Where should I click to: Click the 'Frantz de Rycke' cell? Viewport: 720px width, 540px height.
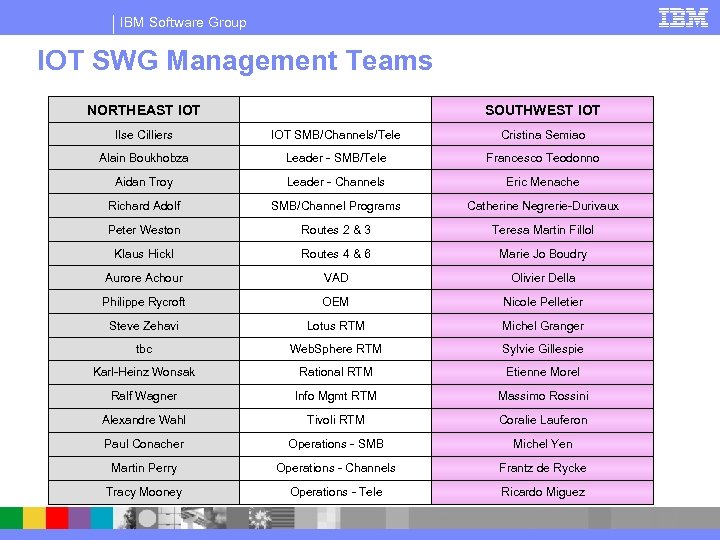tap(542, 468)
